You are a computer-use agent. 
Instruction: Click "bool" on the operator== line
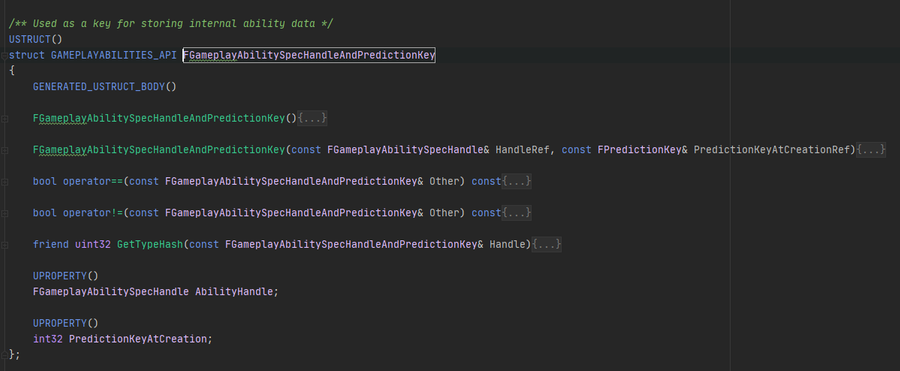(45, 181)
